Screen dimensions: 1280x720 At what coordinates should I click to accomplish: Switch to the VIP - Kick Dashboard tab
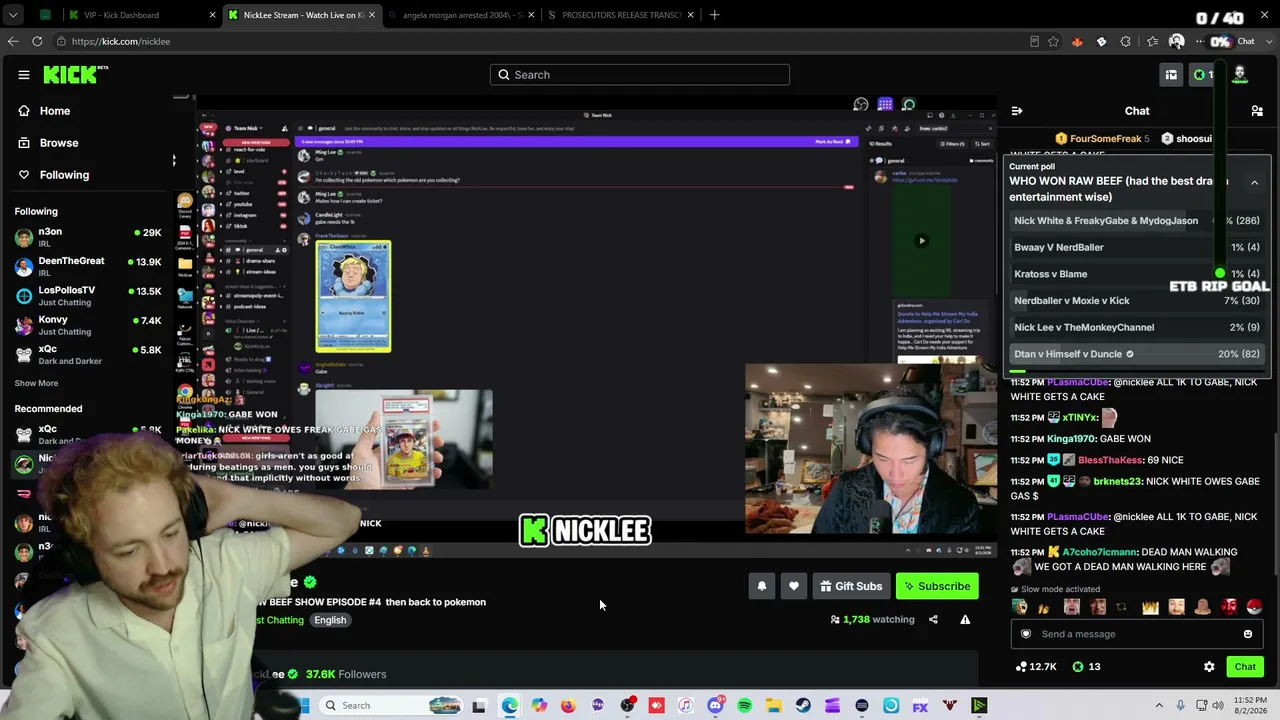point(143,15)
